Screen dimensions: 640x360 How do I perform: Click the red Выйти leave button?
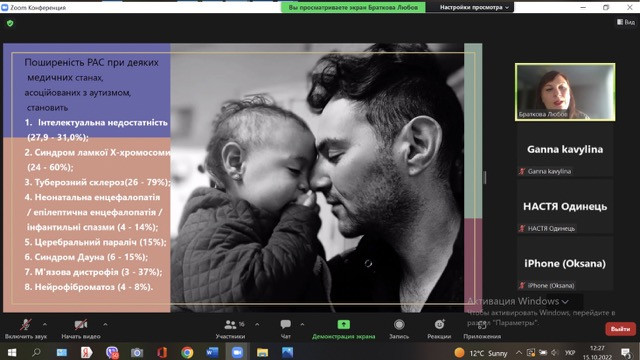pyautogui.click(x=620, y=329)
